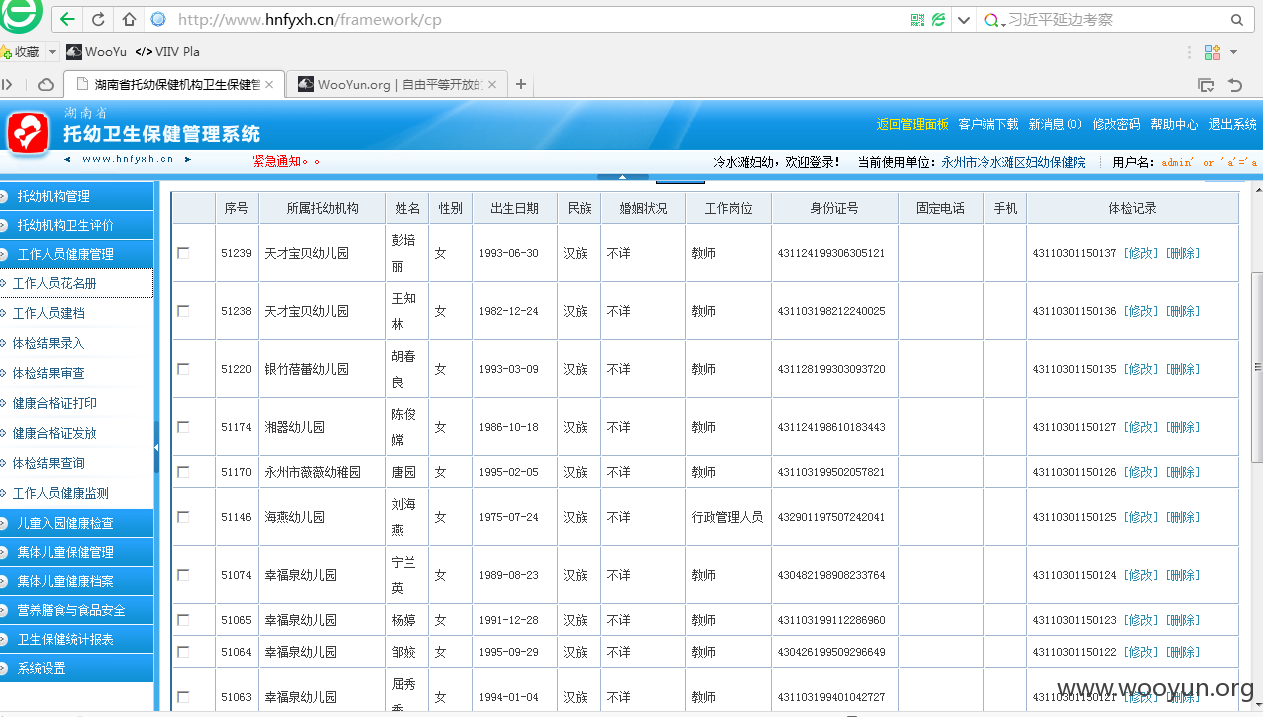Close the WooYun.org tab
Viewport: 1263px width, 717px height.
[x=492, y=85]
